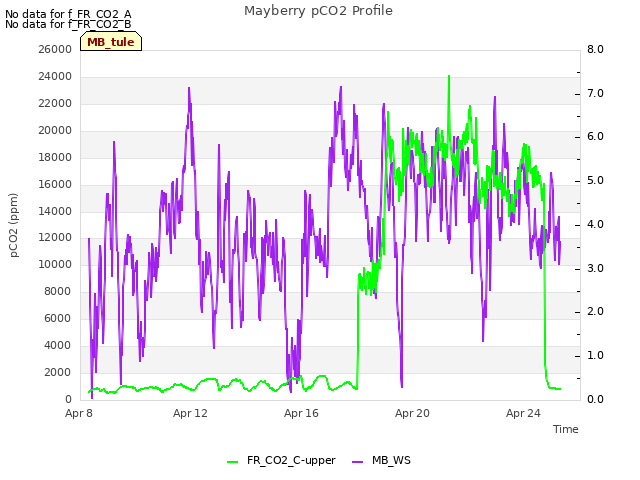The width and height of the screenshot is (640, 480).
Task: Click the 2000 left axis value
Action: tap(58, 372)
